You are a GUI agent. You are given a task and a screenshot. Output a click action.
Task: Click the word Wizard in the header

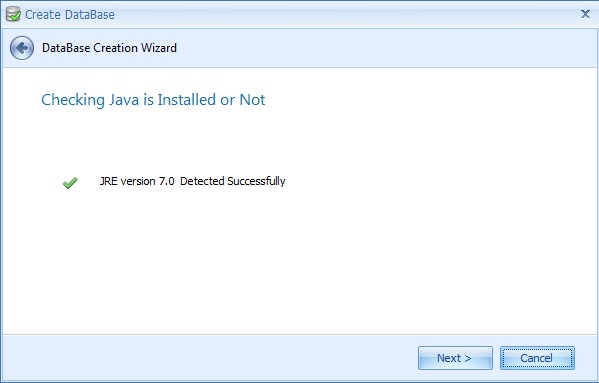(x=159, y=48)
